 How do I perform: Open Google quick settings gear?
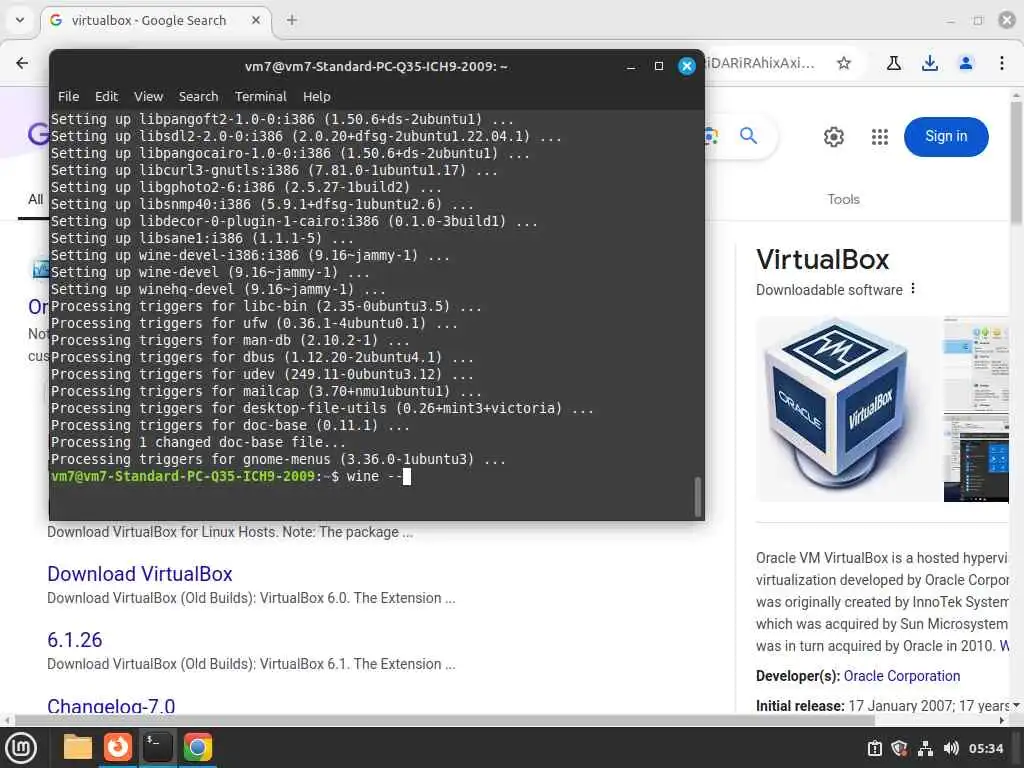coord(833,136)
